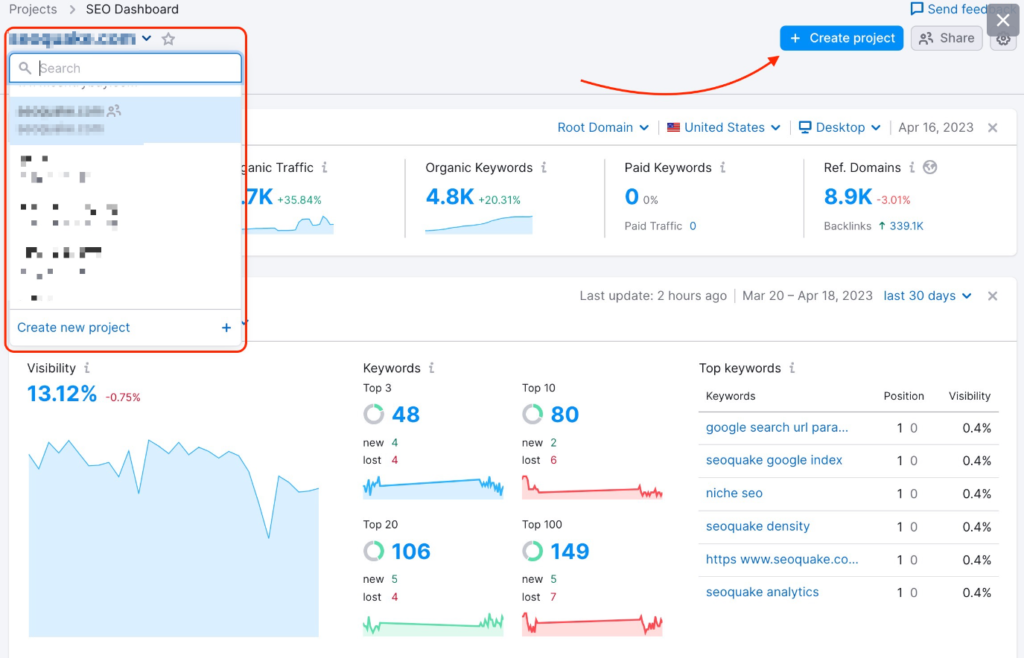Click the settings gear icon

(x=1003, y=41)
